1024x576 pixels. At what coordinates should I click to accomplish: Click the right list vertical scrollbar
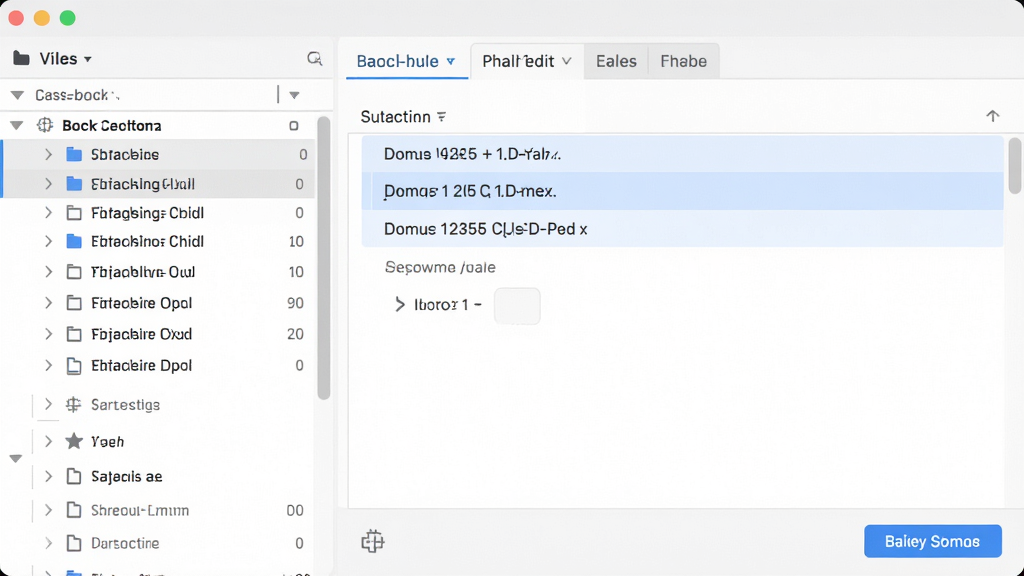coord(1014,165)
